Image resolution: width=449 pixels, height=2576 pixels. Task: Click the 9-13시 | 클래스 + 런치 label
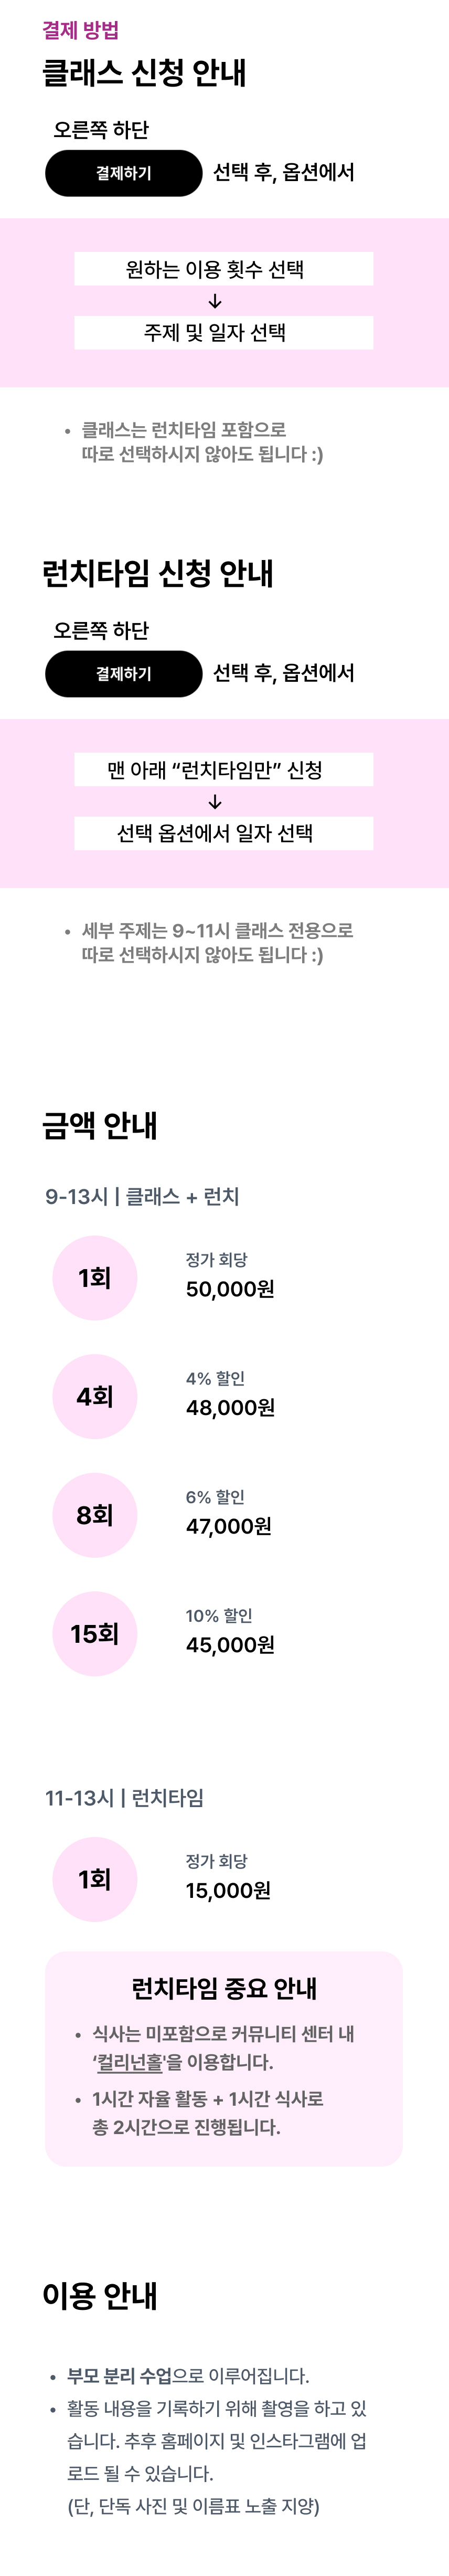tap(142, 1196)
